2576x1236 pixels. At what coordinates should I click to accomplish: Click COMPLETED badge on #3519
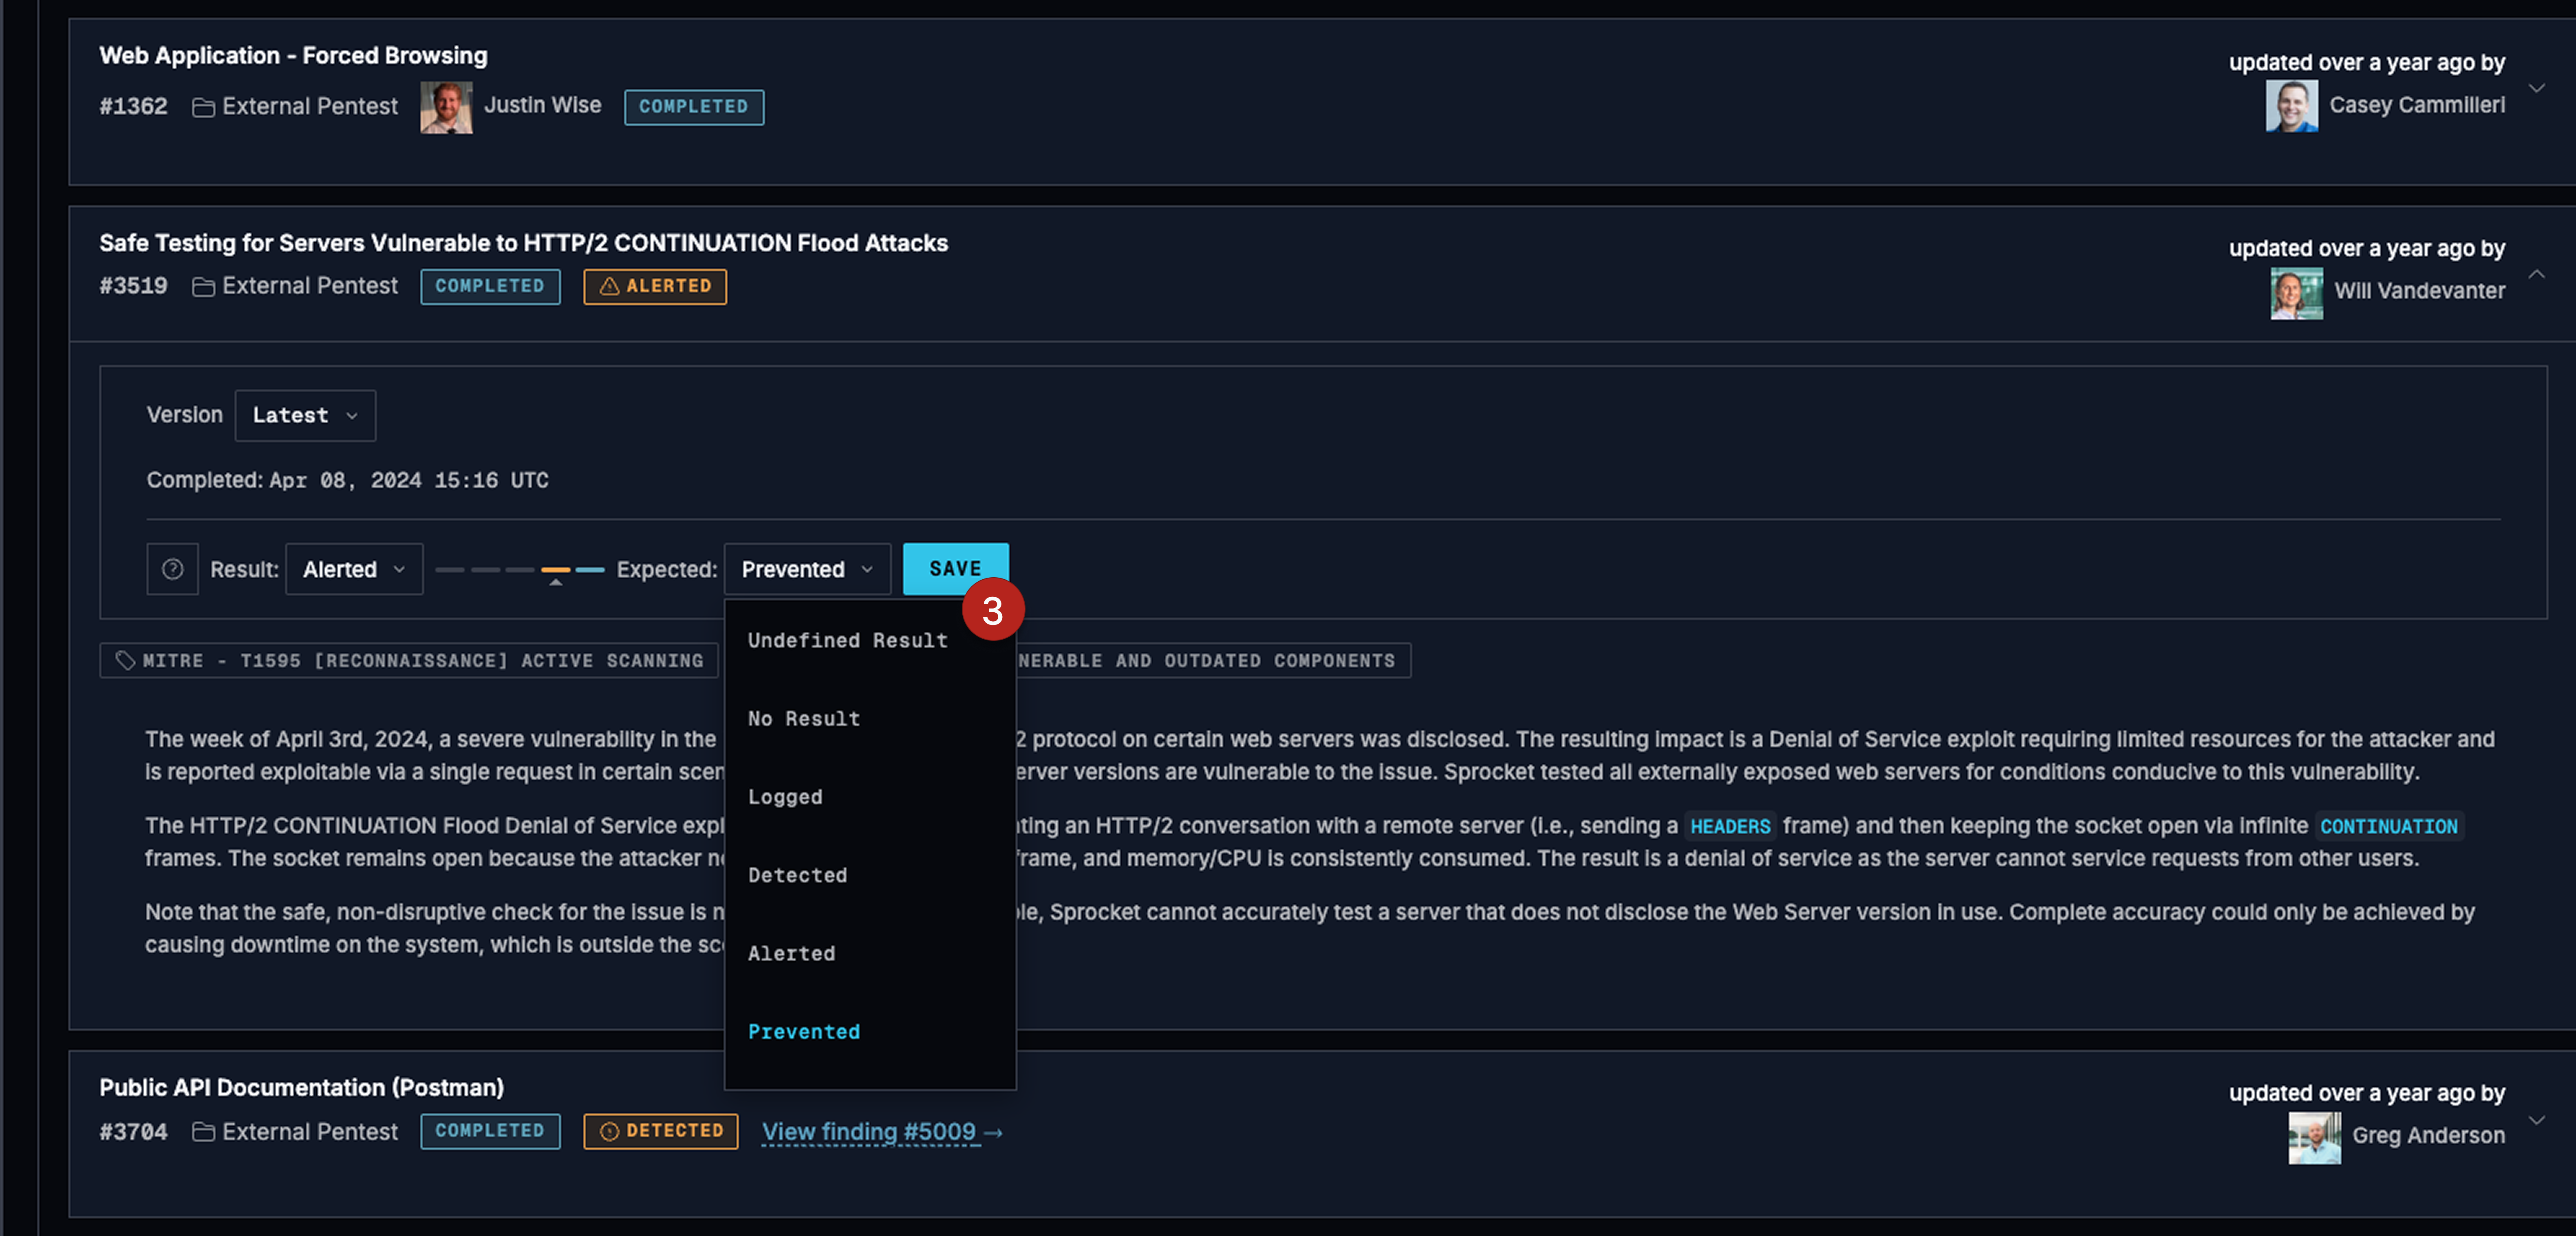point(490,287)
